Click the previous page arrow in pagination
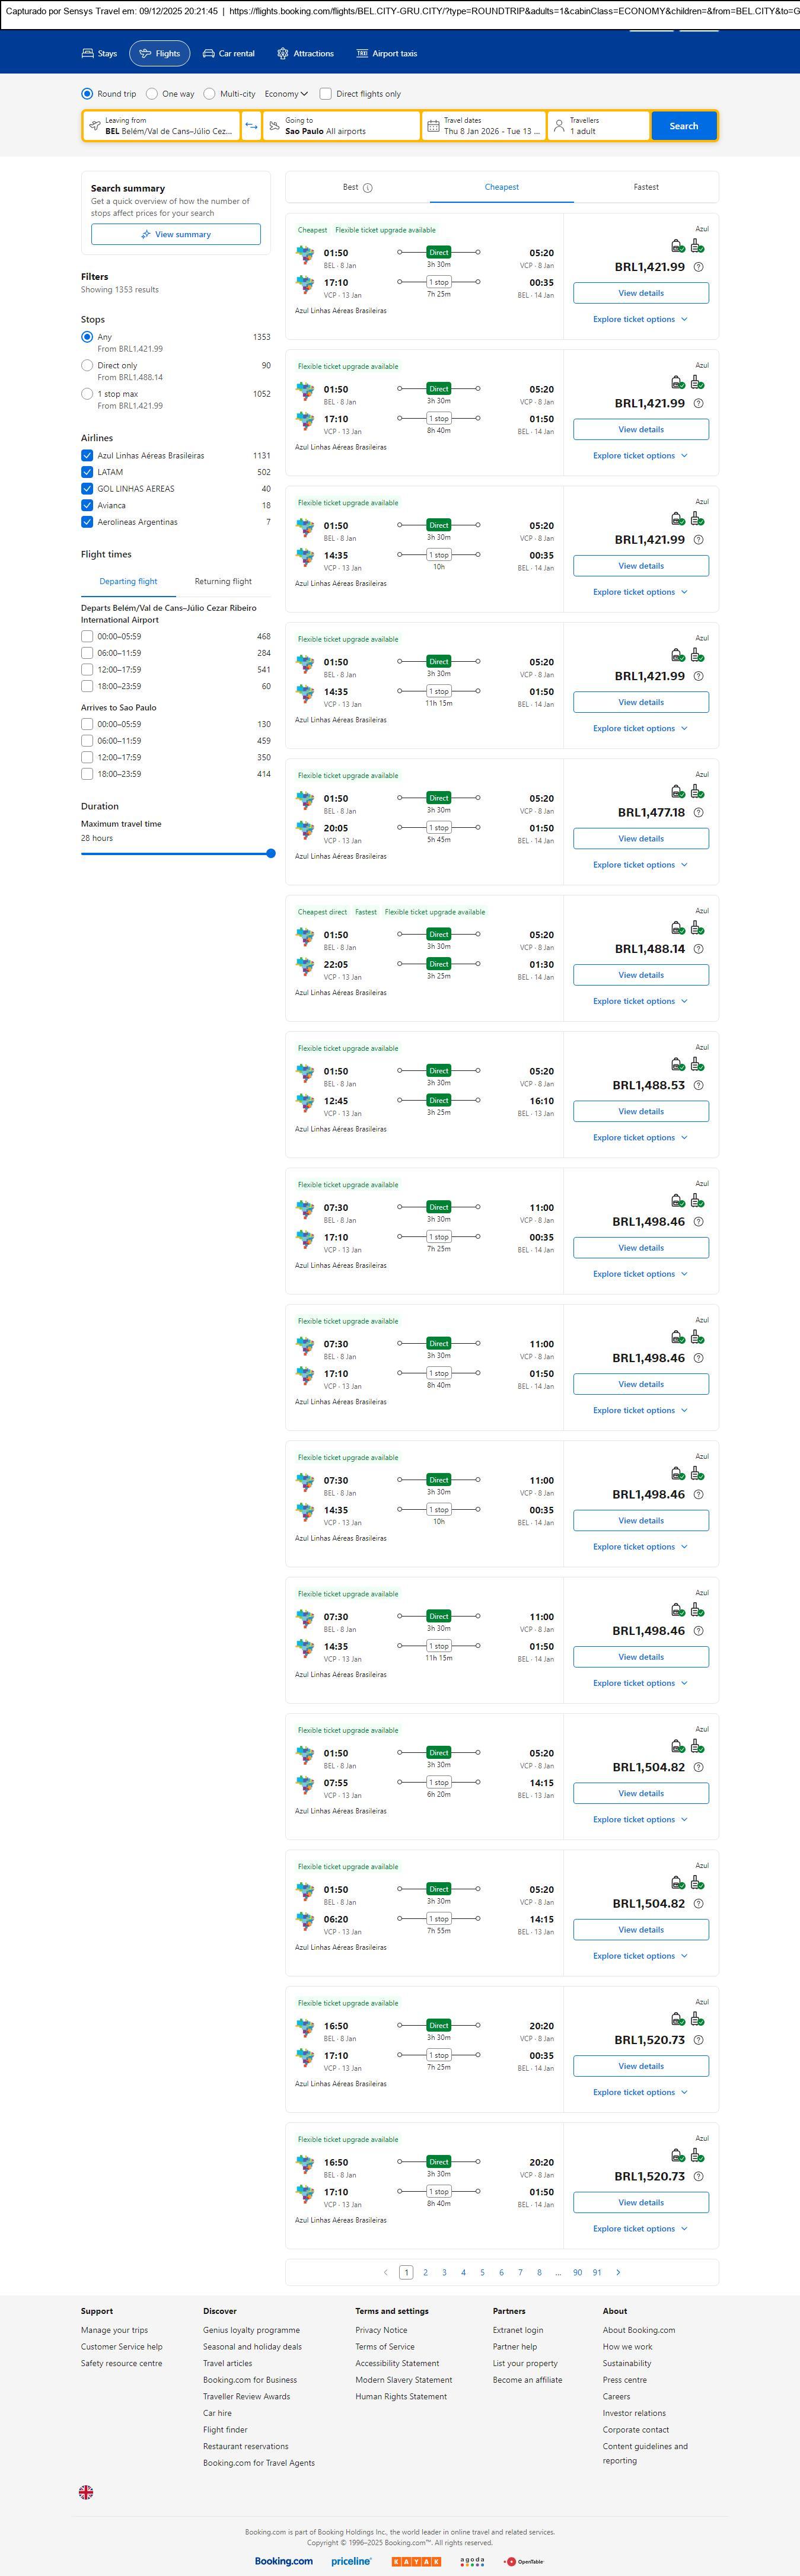 (386, 2272)
